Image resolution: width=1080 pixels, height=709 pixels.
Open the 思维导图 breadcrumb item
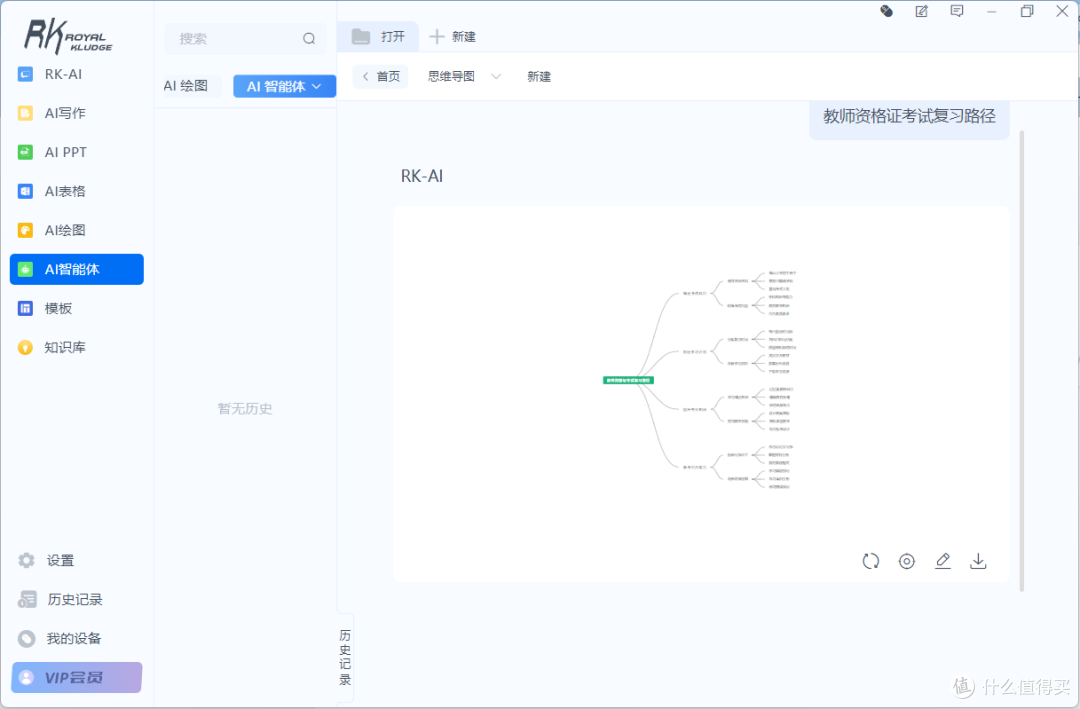(x=451, y=76)
